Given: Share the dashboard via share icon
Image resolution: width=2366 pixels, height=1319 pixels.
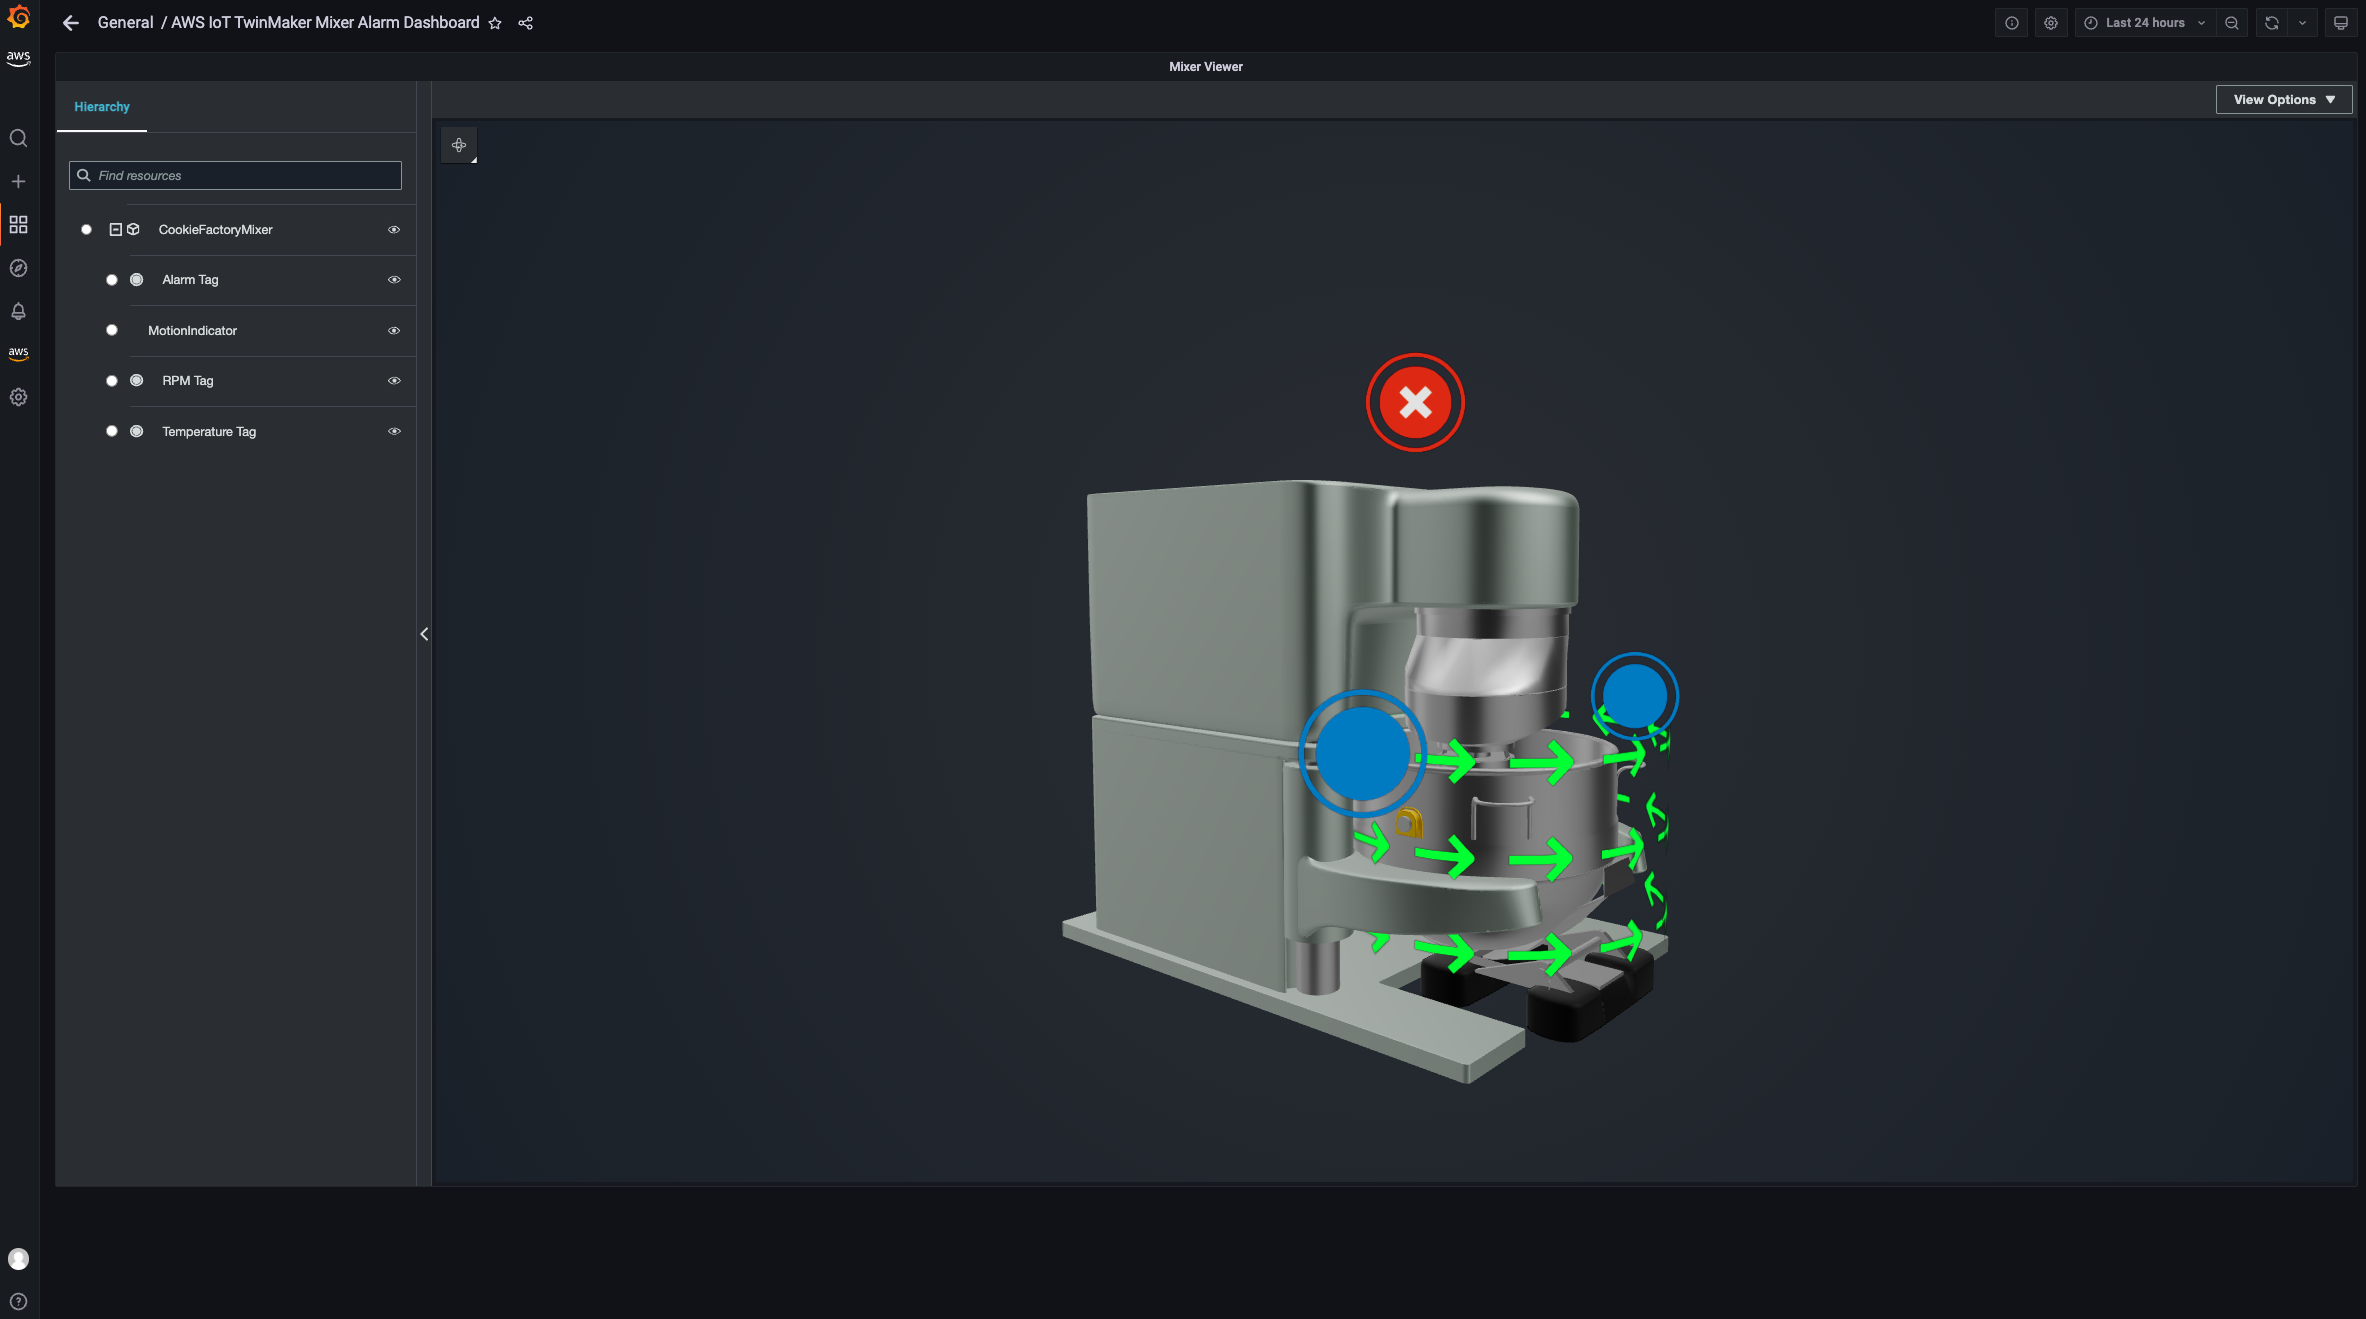Looking at the screenshot, I should coord(526,23).
